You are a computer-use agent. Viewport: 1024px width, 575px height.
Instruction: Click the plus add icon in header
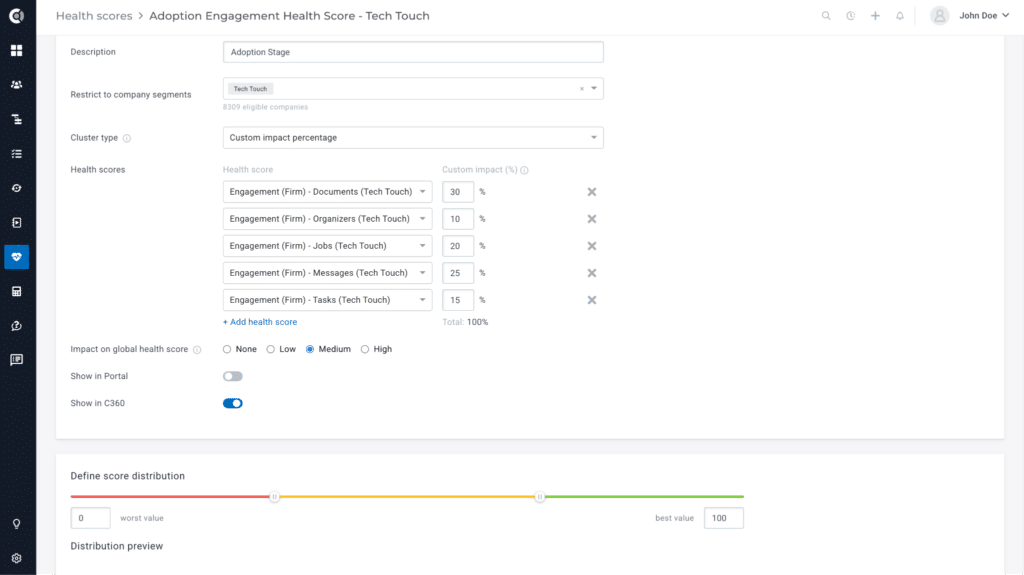pyautogui.click(x=875, y=16)
